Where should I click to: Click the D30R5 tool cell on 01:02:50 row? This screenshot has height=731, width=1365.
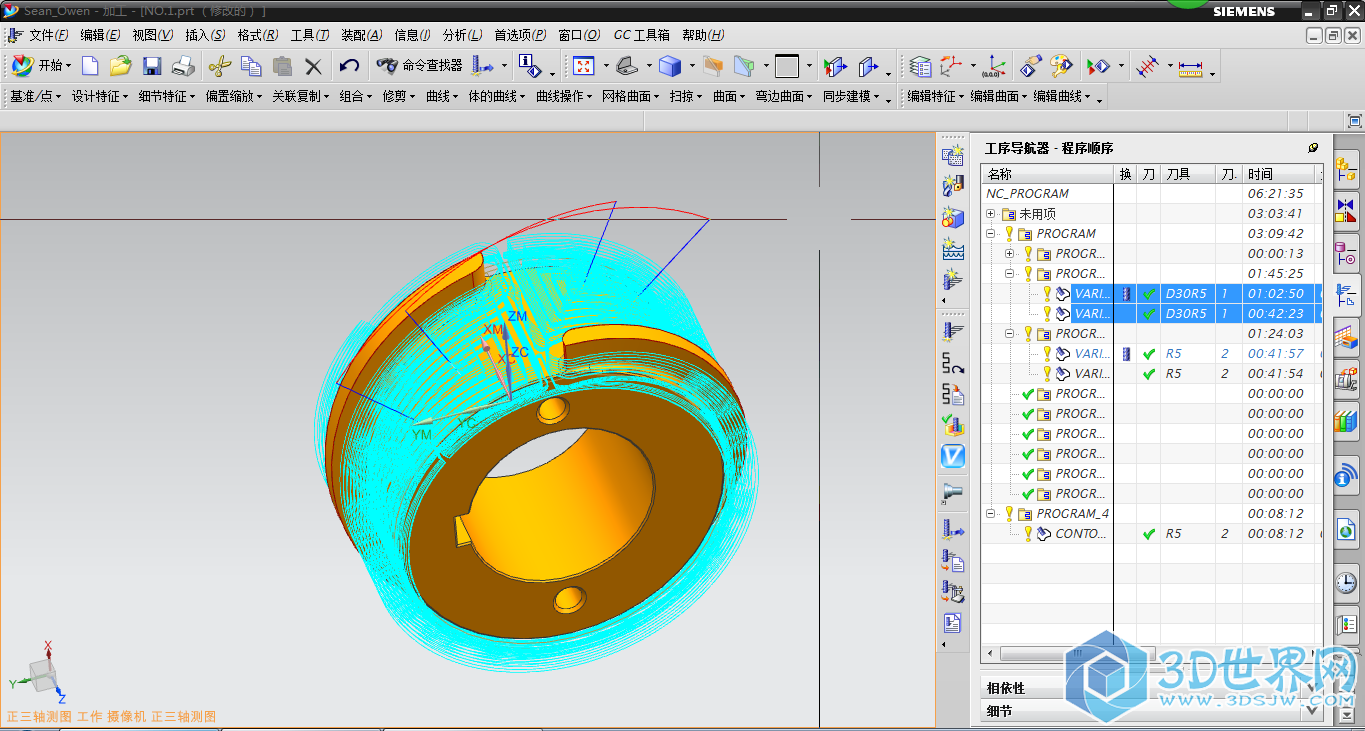click(x=1187, y=294)
